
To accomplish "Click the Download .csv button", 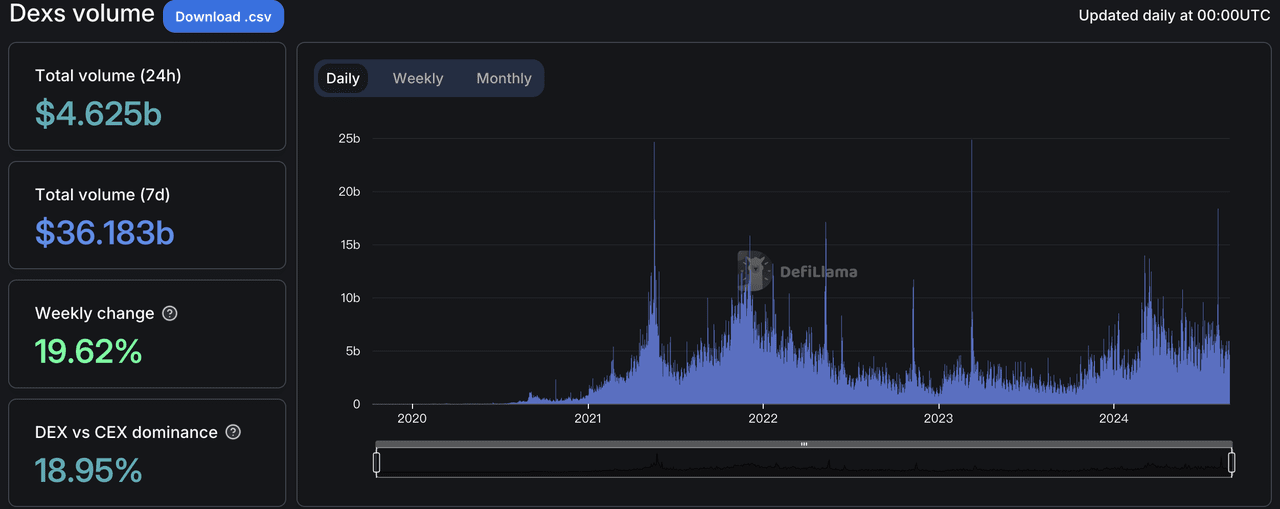I will point(223,17).
